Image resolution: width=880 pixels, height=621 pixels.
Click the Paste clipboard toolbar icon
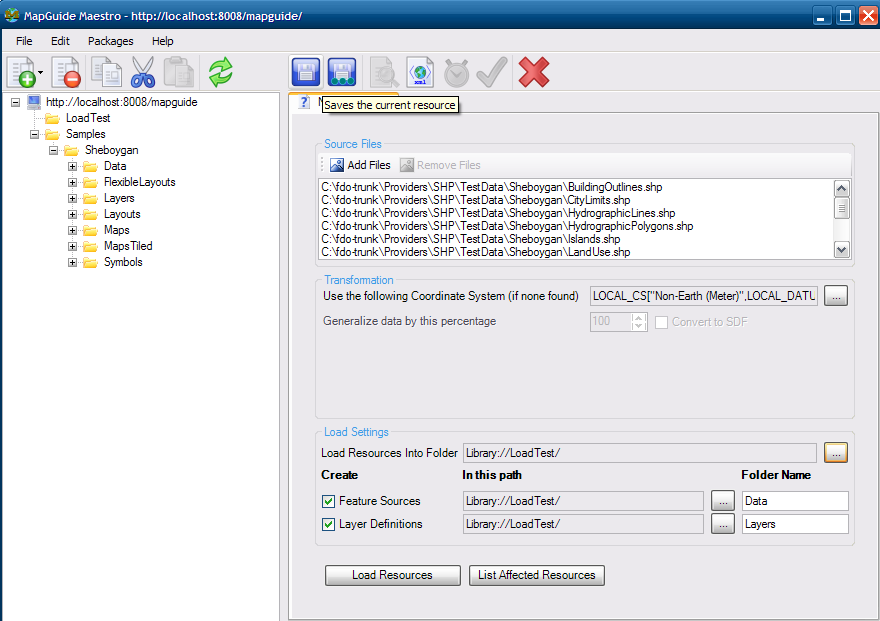tap(178, 72)
